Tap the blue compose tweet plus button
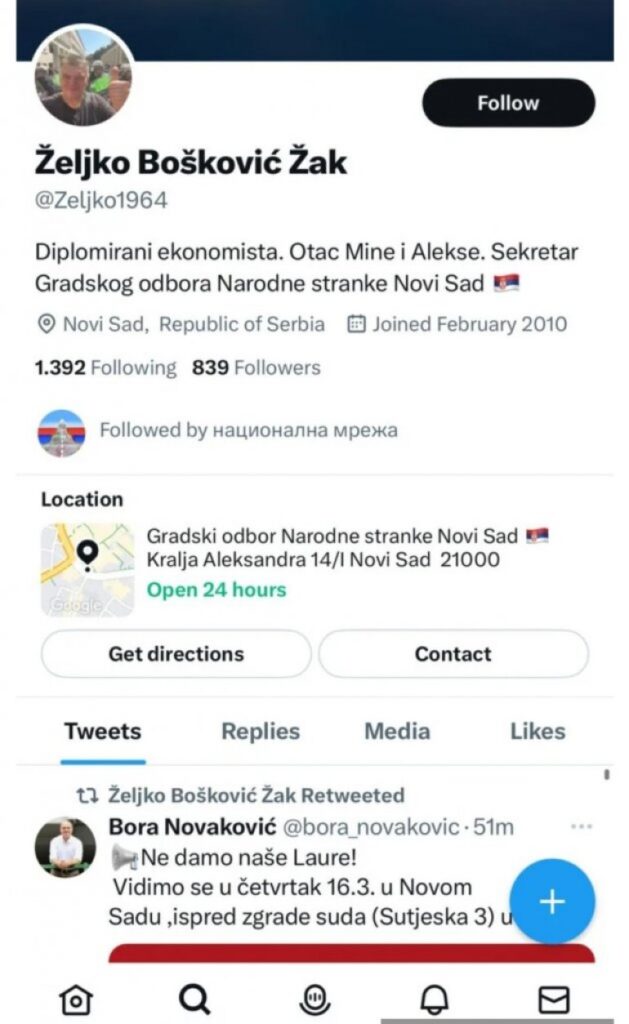 point(552,901)
